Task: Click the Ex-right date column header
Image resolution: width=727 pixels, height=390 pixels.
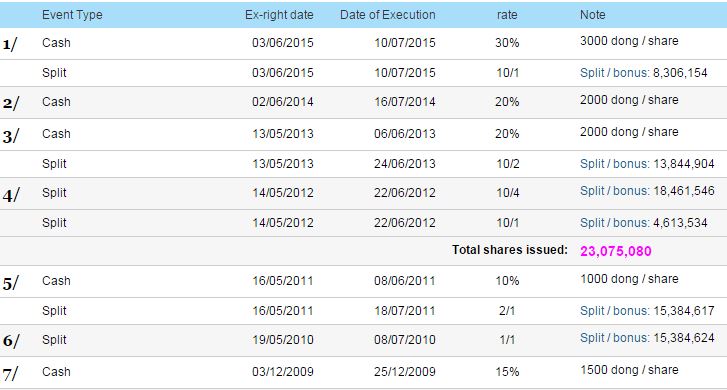Action: click(279, 15)
